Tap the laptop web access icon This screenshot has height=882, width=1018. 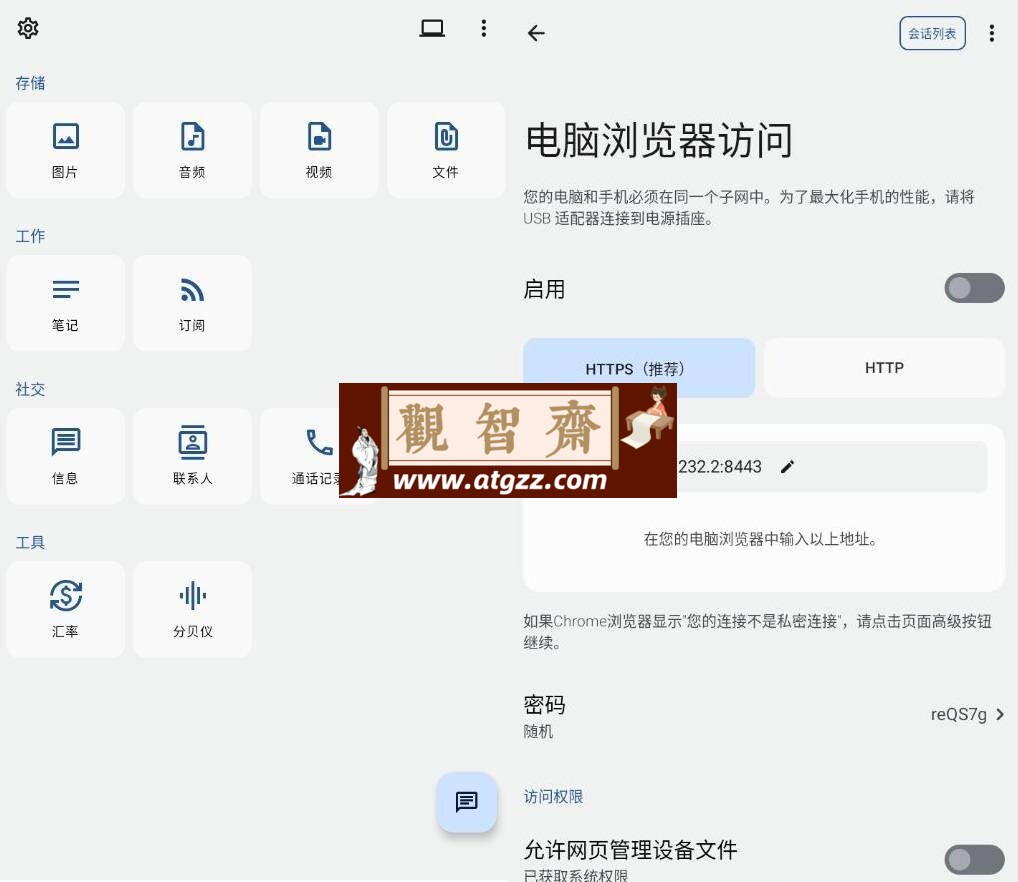(x=432, y=28)
